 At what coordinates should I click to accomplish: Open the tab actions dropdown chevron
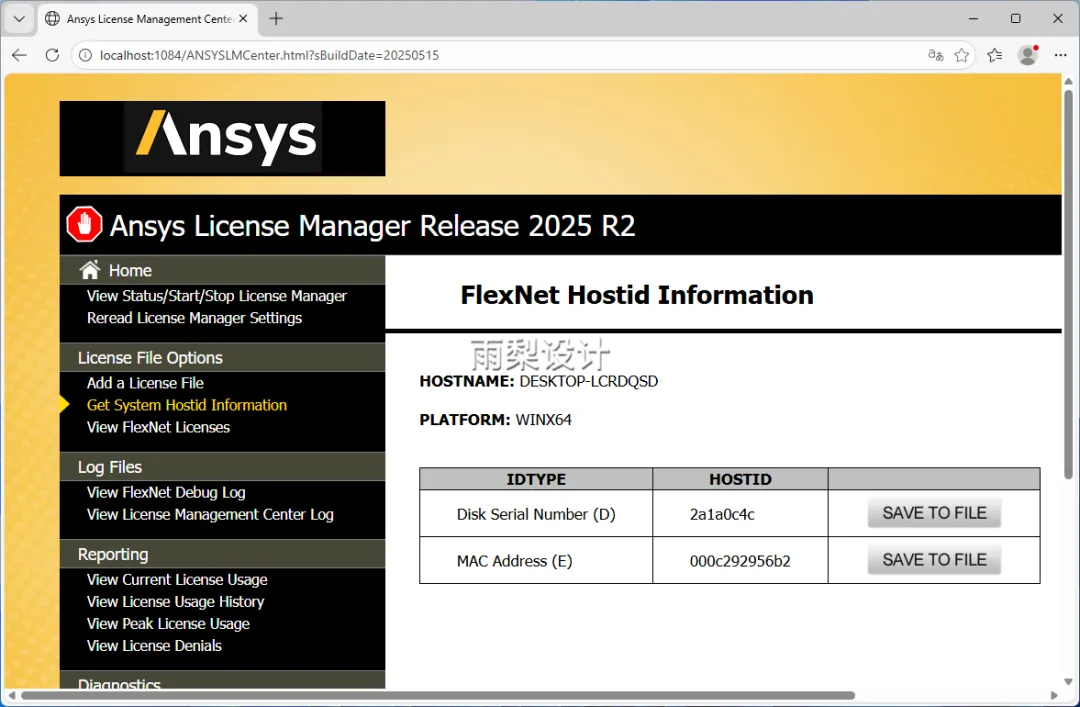(19, 19)
